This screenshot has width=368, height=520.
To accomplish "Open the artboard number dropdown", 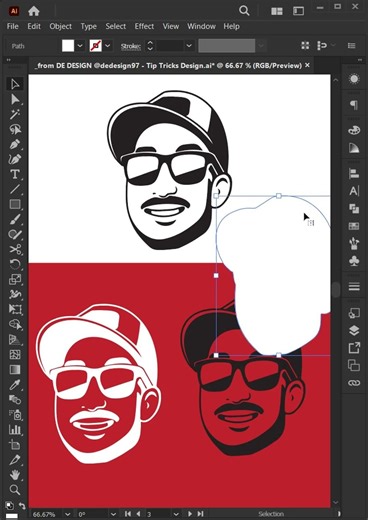I will pyautogui.click(x=176, y=514).
